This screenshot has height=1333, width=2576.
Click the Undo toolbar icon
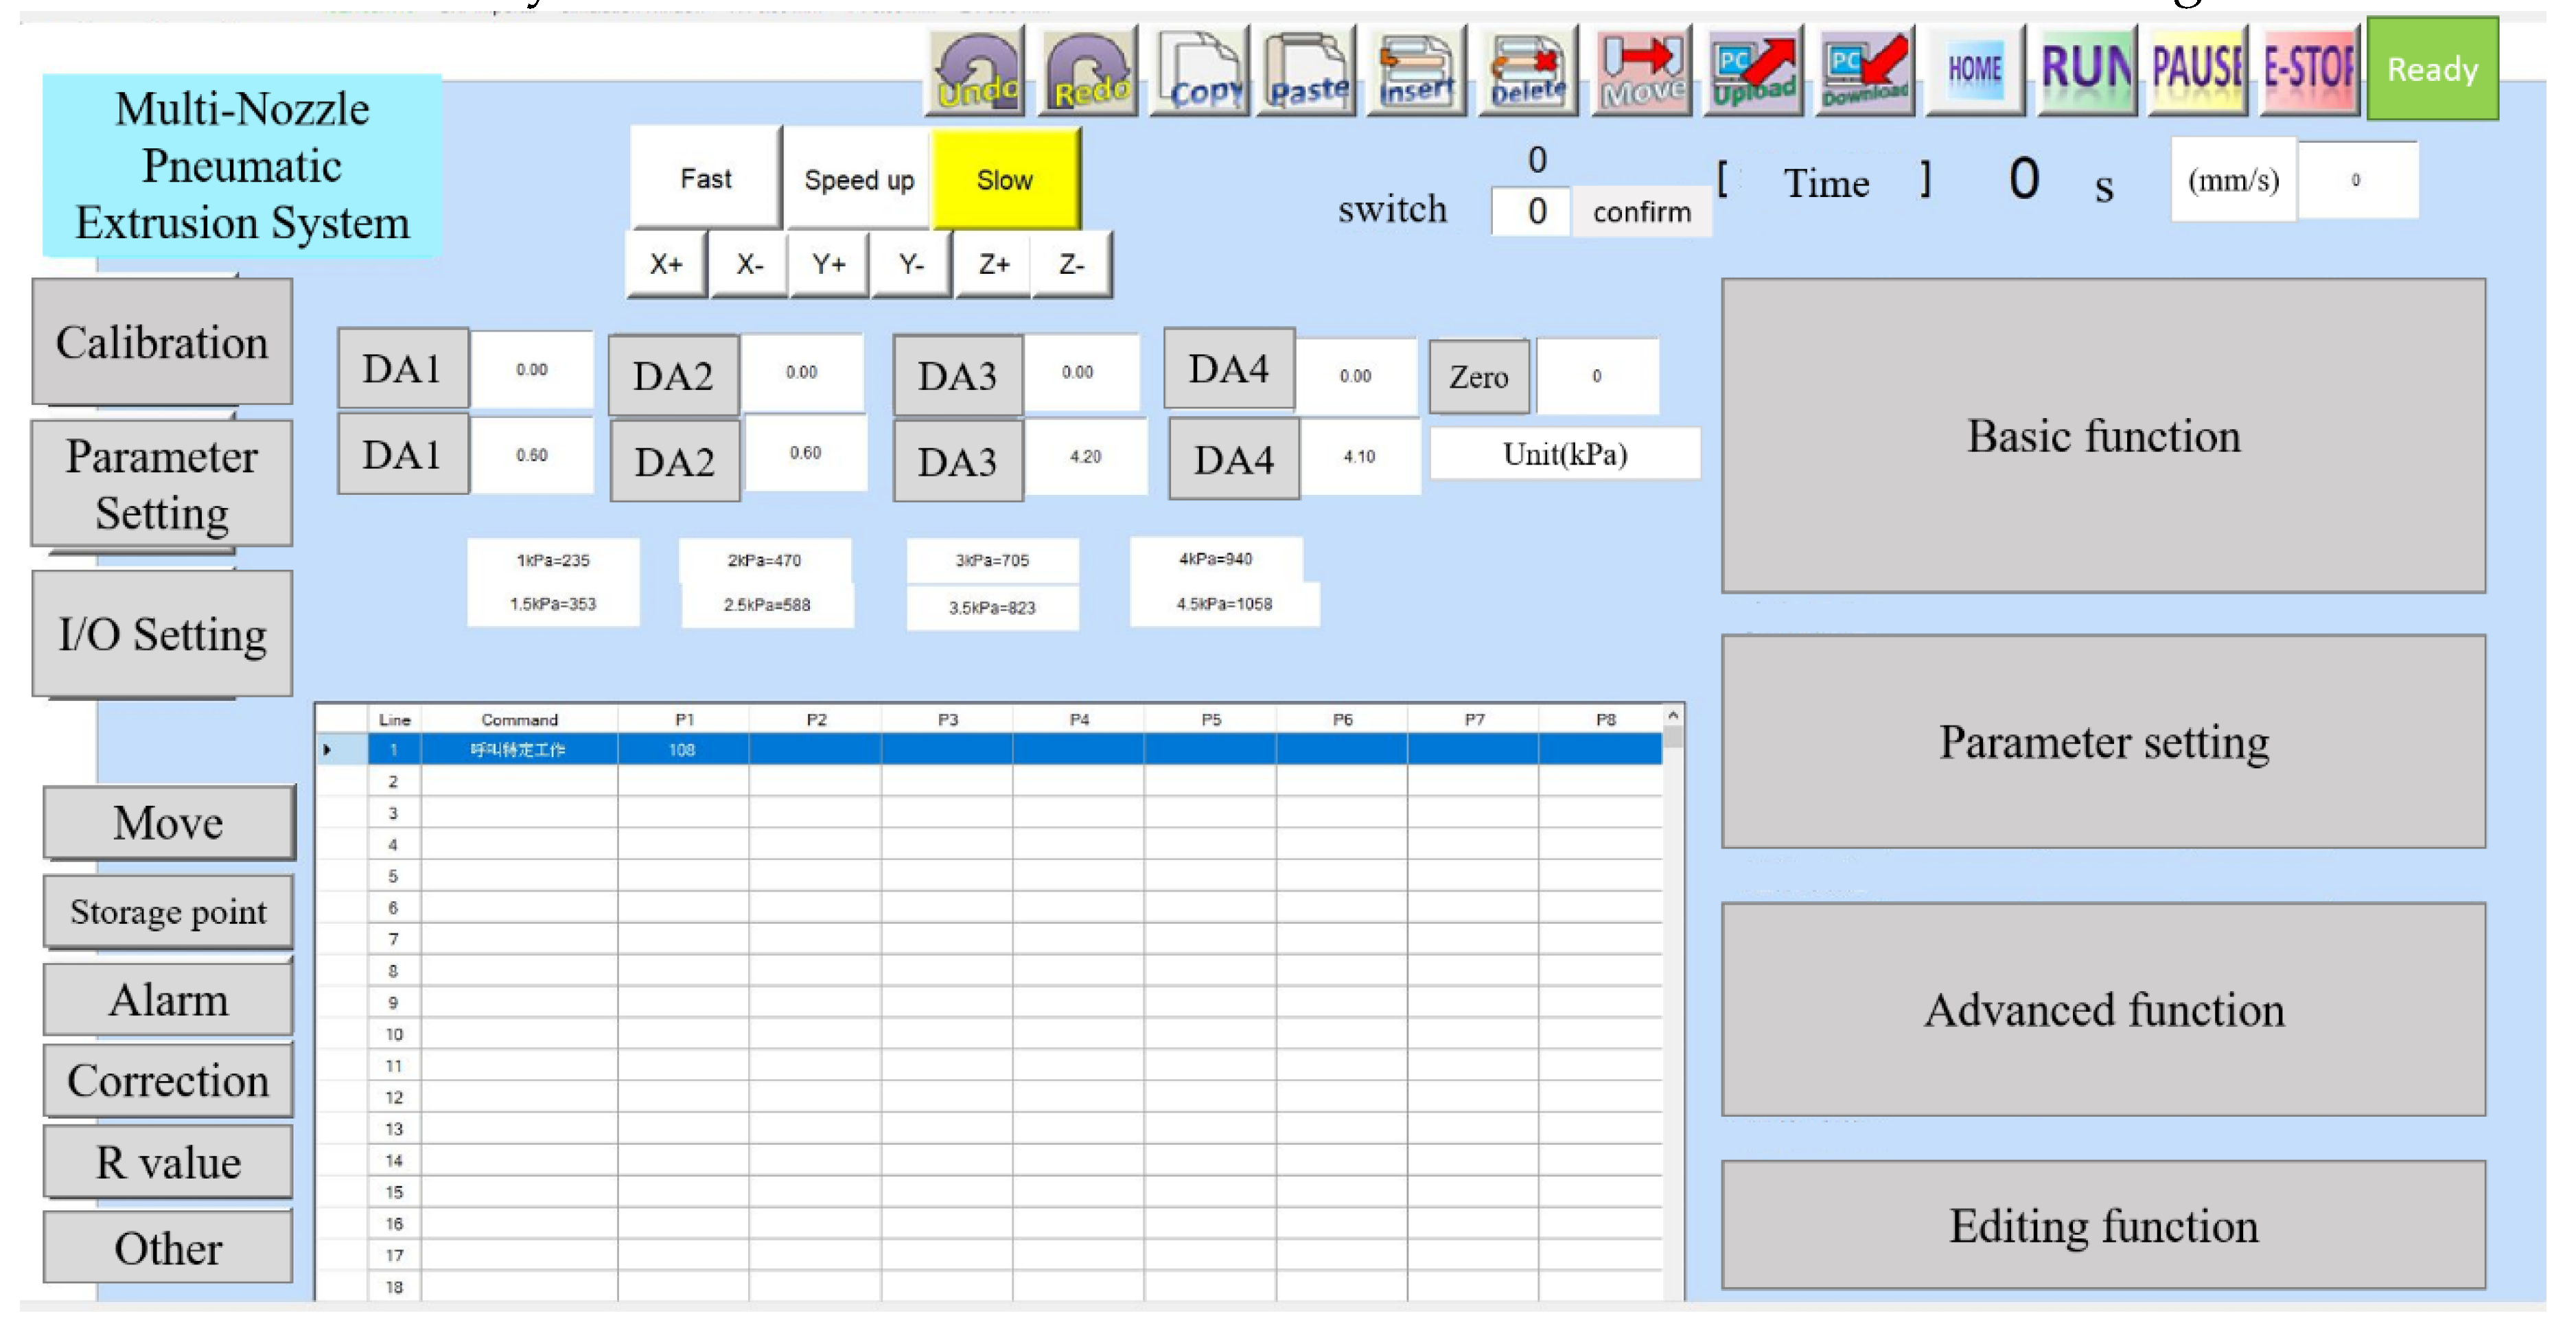tap(977, 72)
